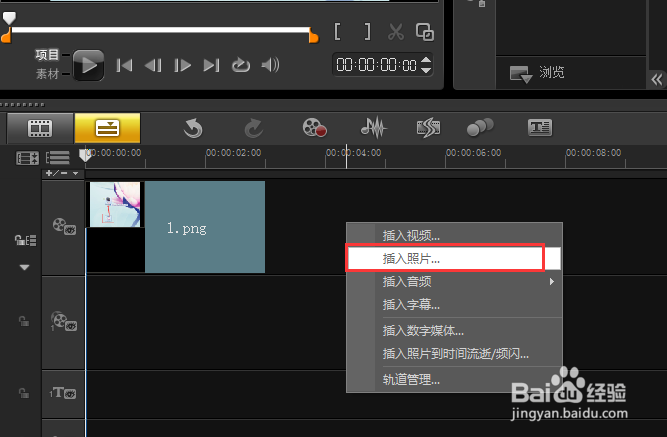Switch to storyboard view

pos(40,128)
